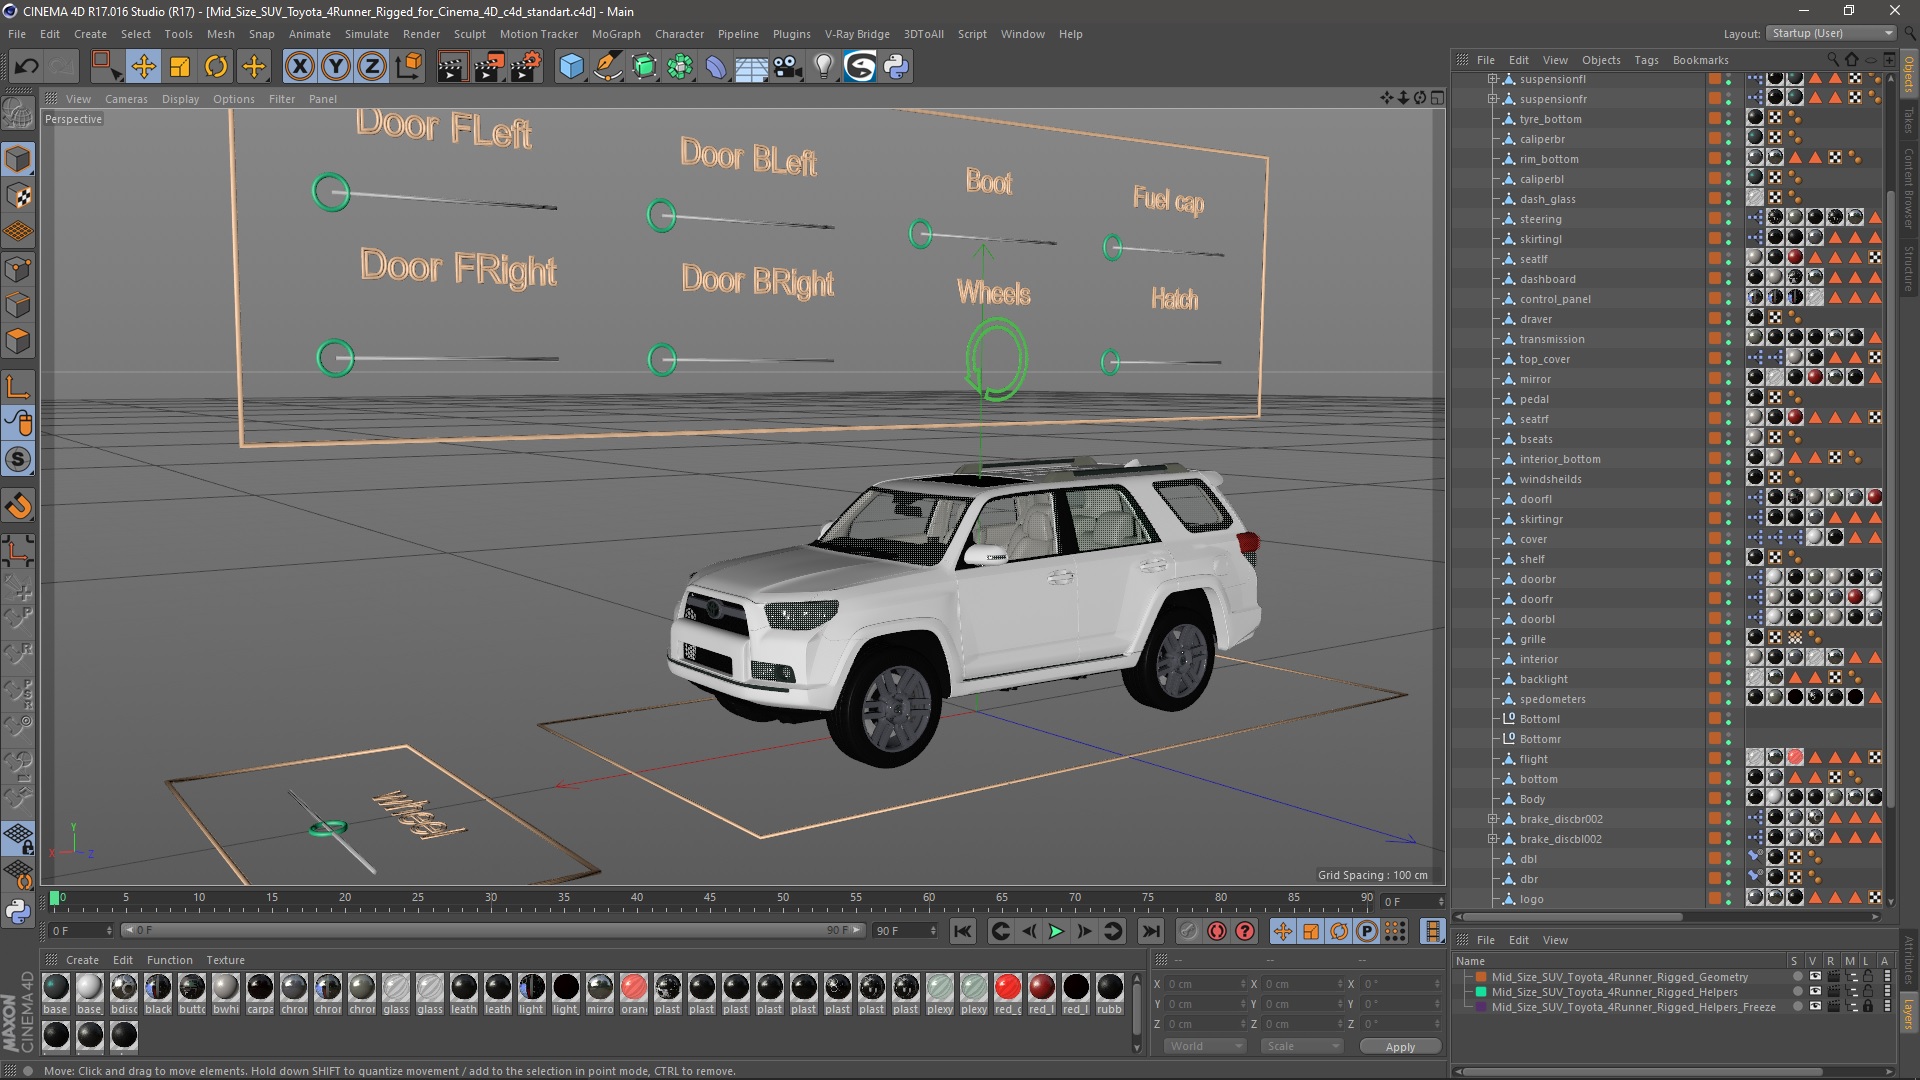The image size is (1920, 1080).
Task: Enable Snap (S) icon in left toolbar
Action: [18, 460]
